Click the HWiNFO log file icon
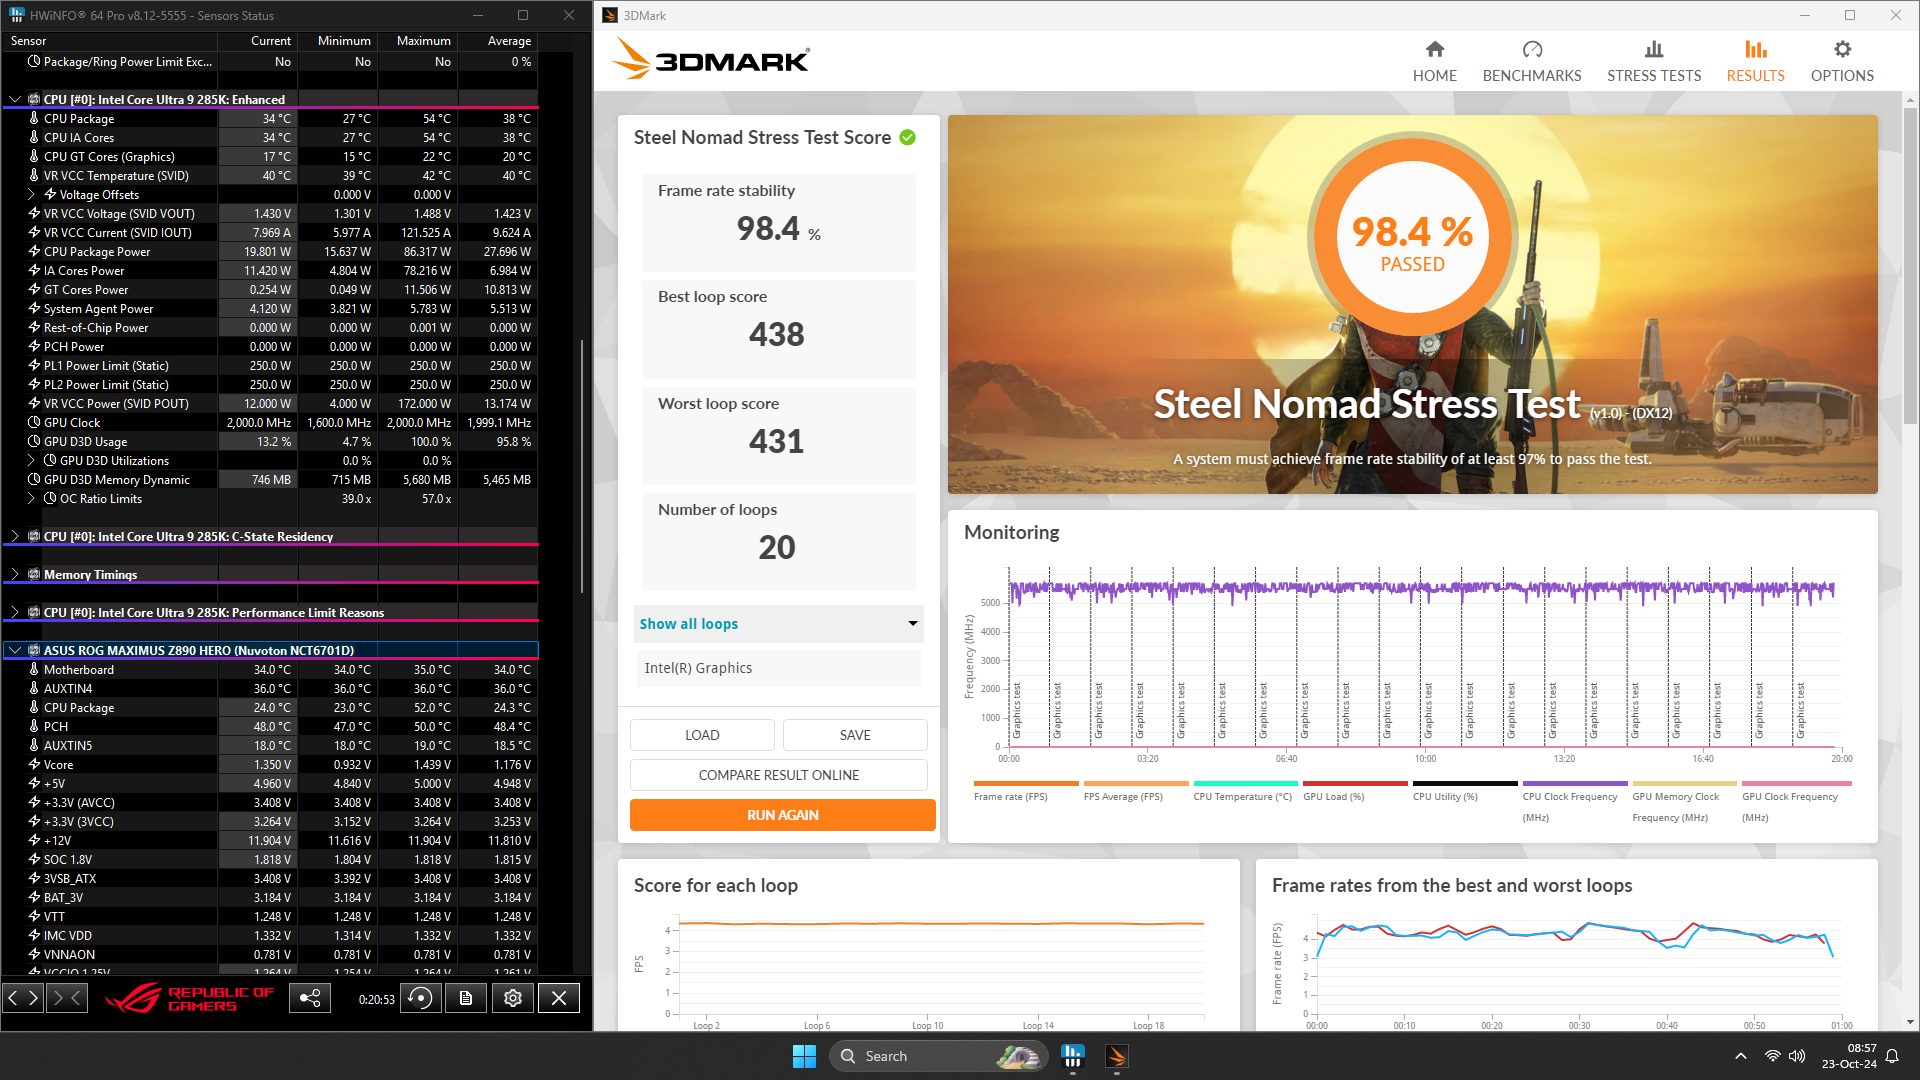This screenshot has height=1080, width=1920. 466,998
